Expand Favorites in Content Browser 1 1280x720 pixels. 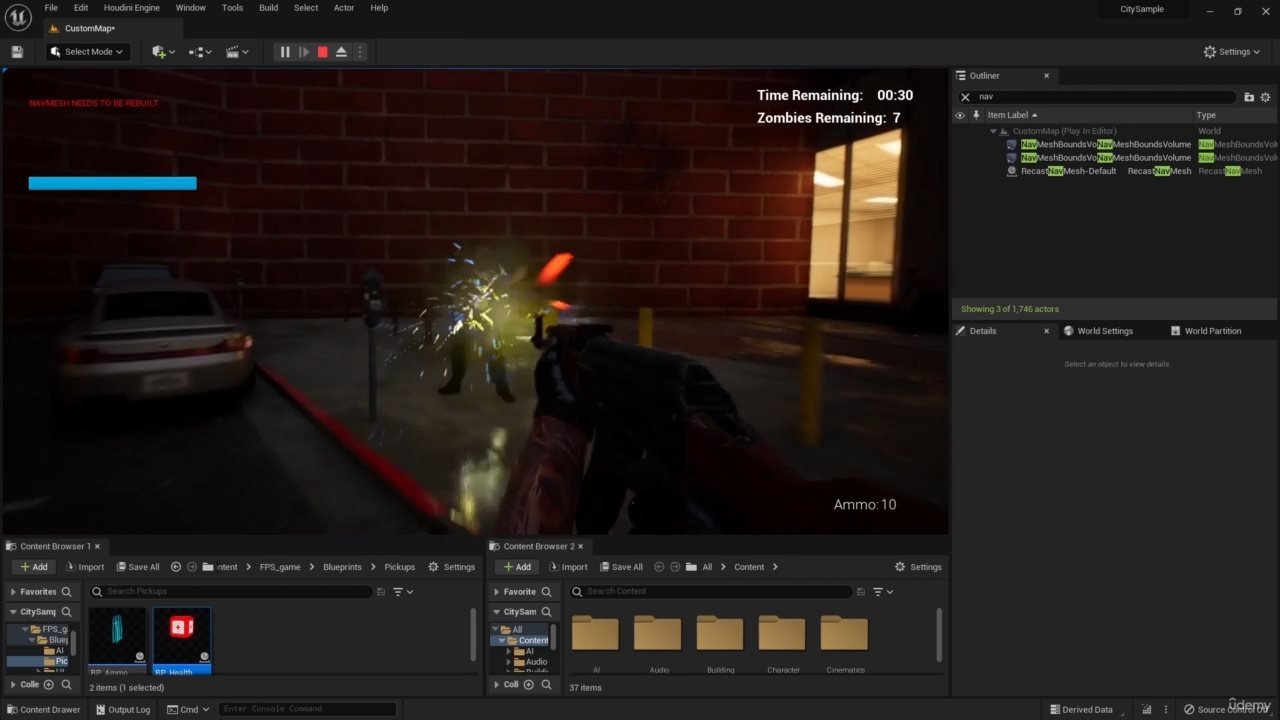[x=14, y=592]
